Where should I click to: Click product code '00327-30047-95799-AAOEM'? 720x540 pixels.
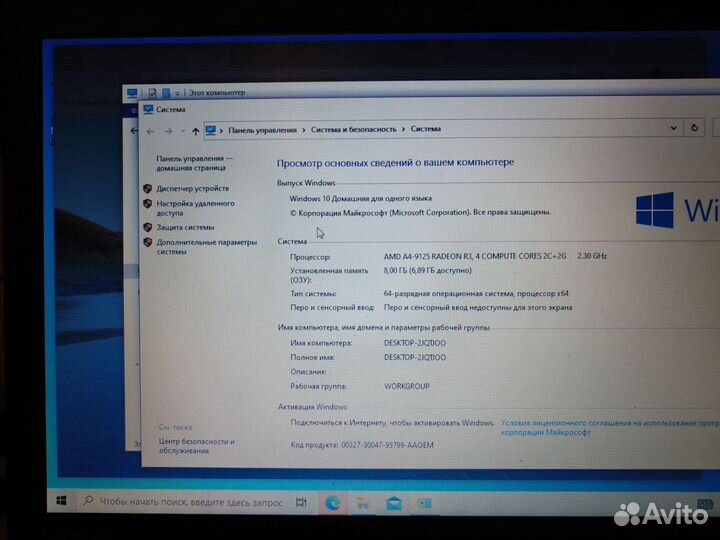387,445
